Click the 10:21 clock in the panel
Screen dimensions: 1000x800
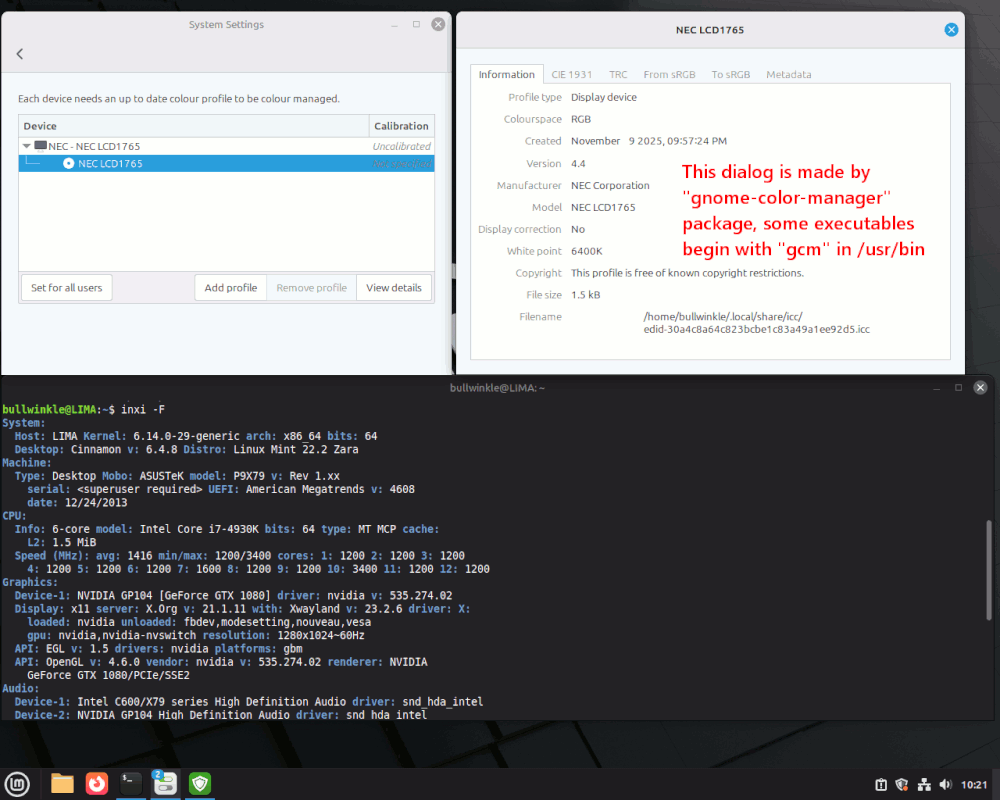(x=974, y=785)
